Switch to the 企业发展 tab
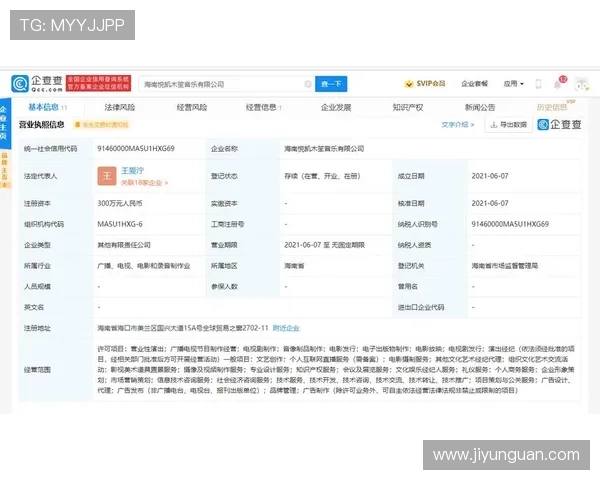 tap(336, 107)
